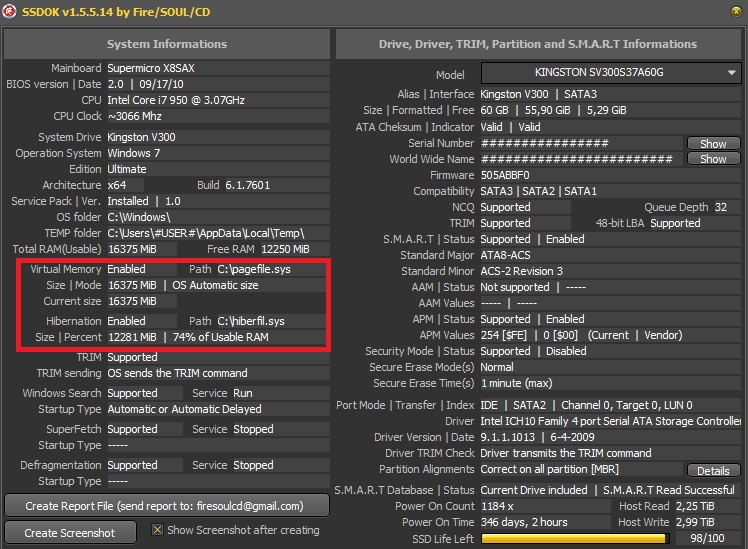Click SuperFetch service Stopped value
748x549 pixels.
click(253, 429)
